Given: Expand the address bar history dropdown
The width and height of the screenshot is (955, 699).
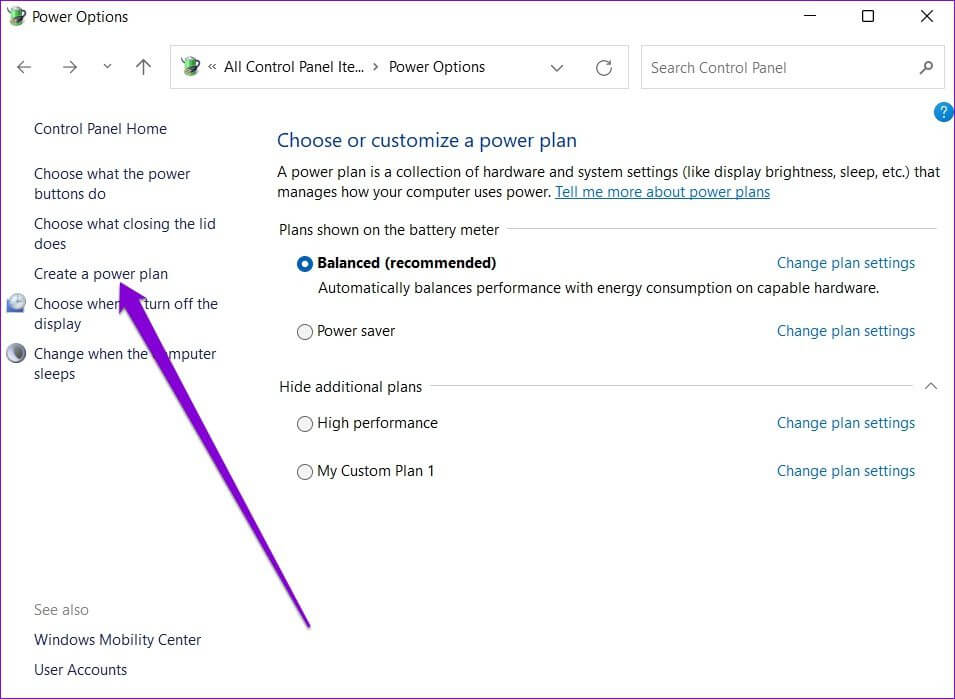Looking at the screenshot, I should click(x=557, y=67).
